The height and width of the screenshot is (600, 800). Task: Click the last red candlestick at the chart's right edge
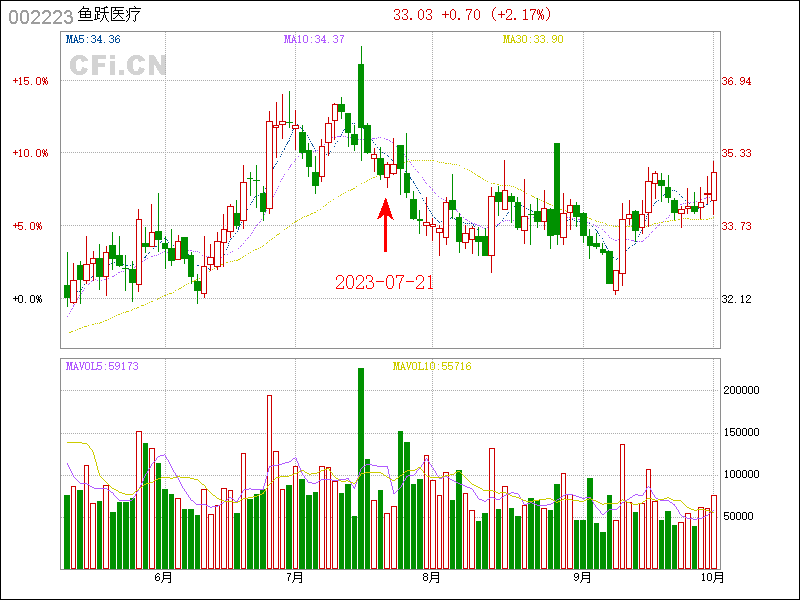tap(714, 186)
